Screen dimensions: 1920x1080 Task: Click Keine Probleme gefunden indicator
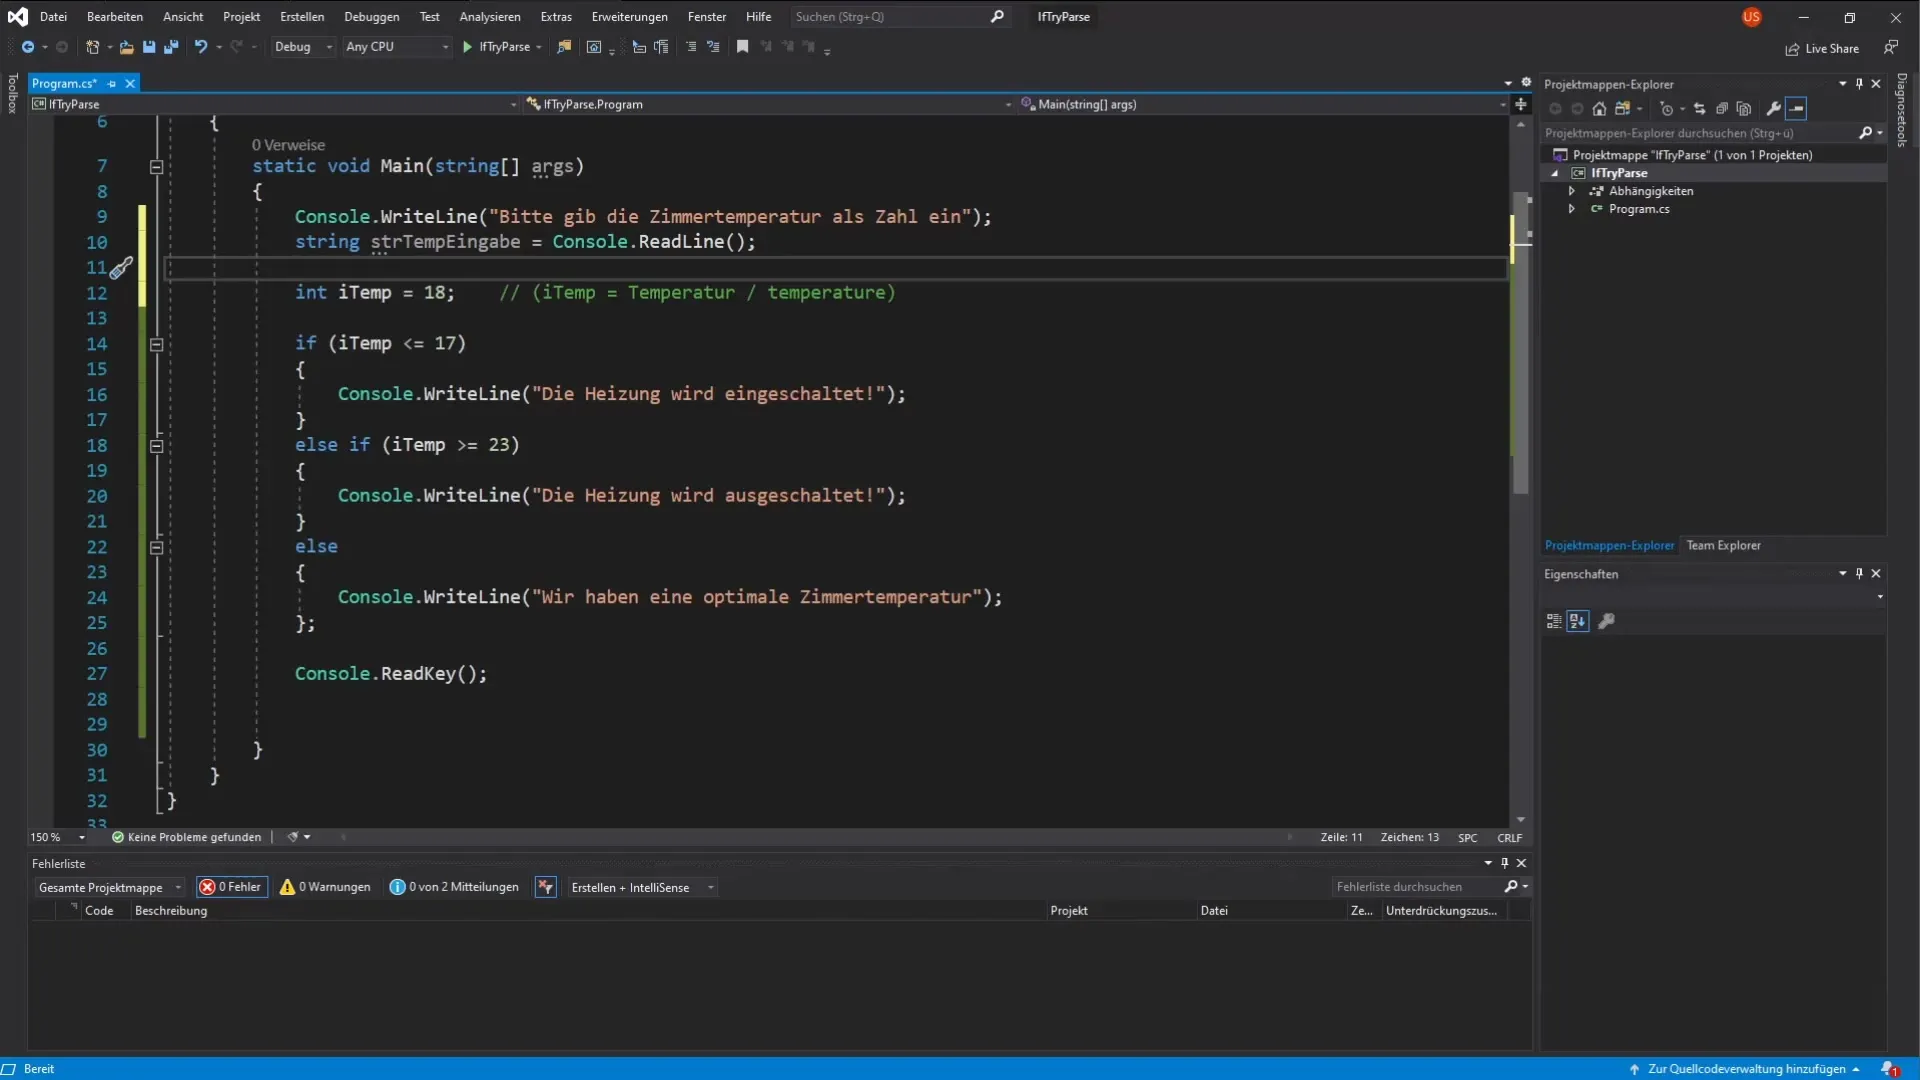click(186, 838)
